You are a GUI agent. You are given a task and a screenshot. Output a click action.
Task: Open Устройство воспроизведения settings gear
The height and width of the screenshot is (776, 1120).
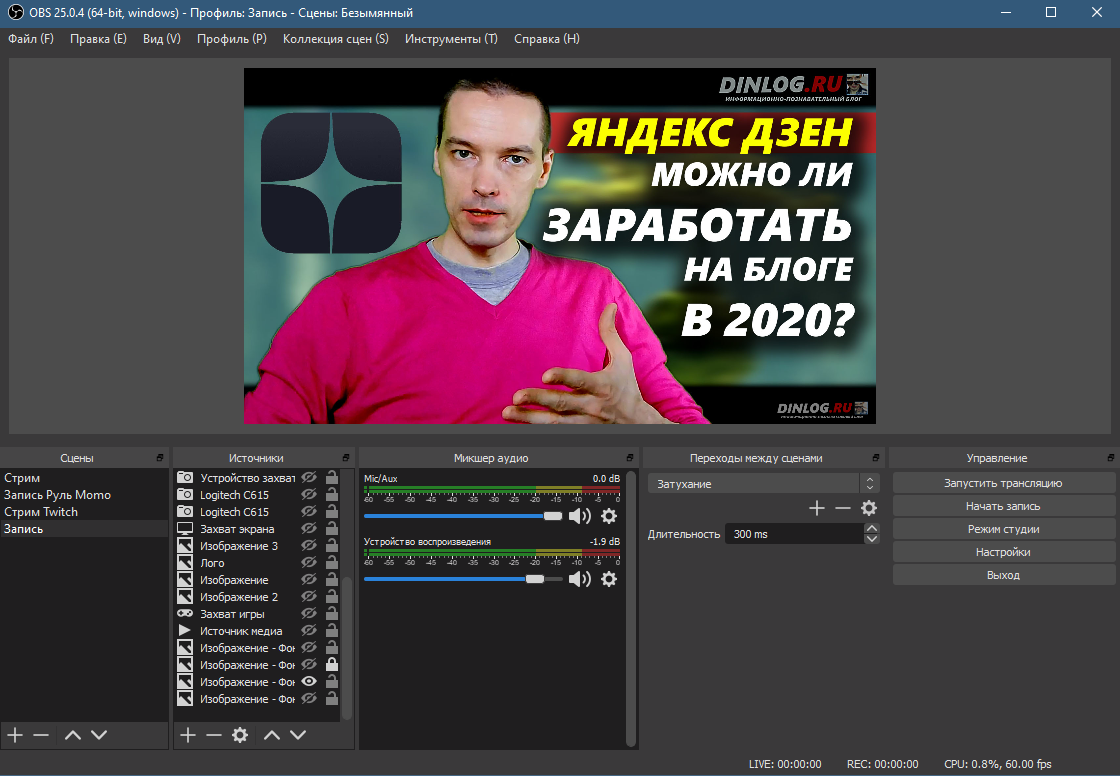pos(609,579)
